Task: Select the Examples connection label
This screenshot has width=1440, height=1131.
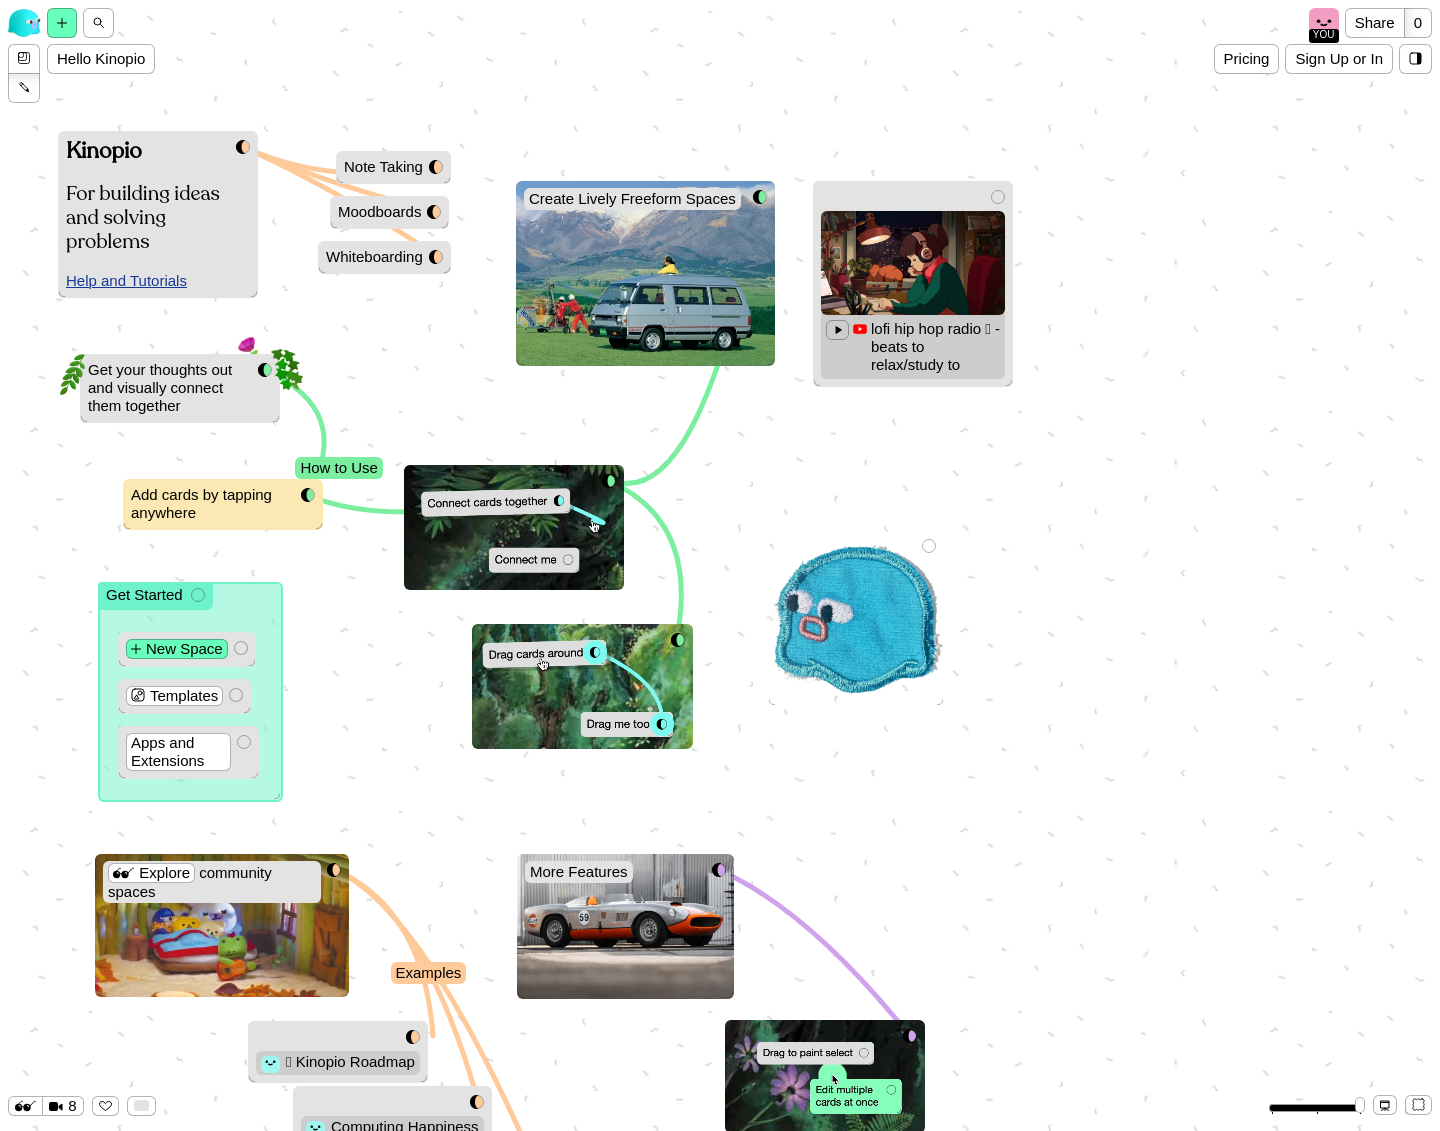Action: [x=428, y=973]
